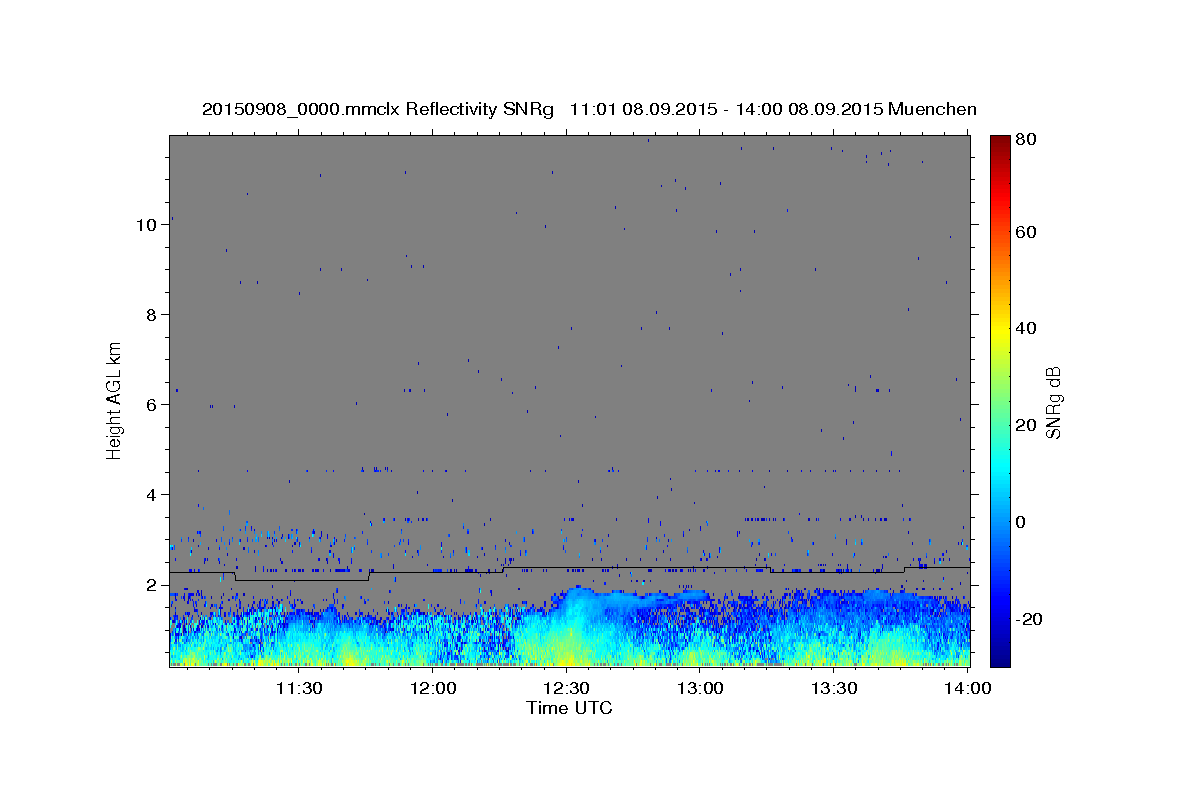
Task: Click the height axis value 6
Action: point(151,405)
